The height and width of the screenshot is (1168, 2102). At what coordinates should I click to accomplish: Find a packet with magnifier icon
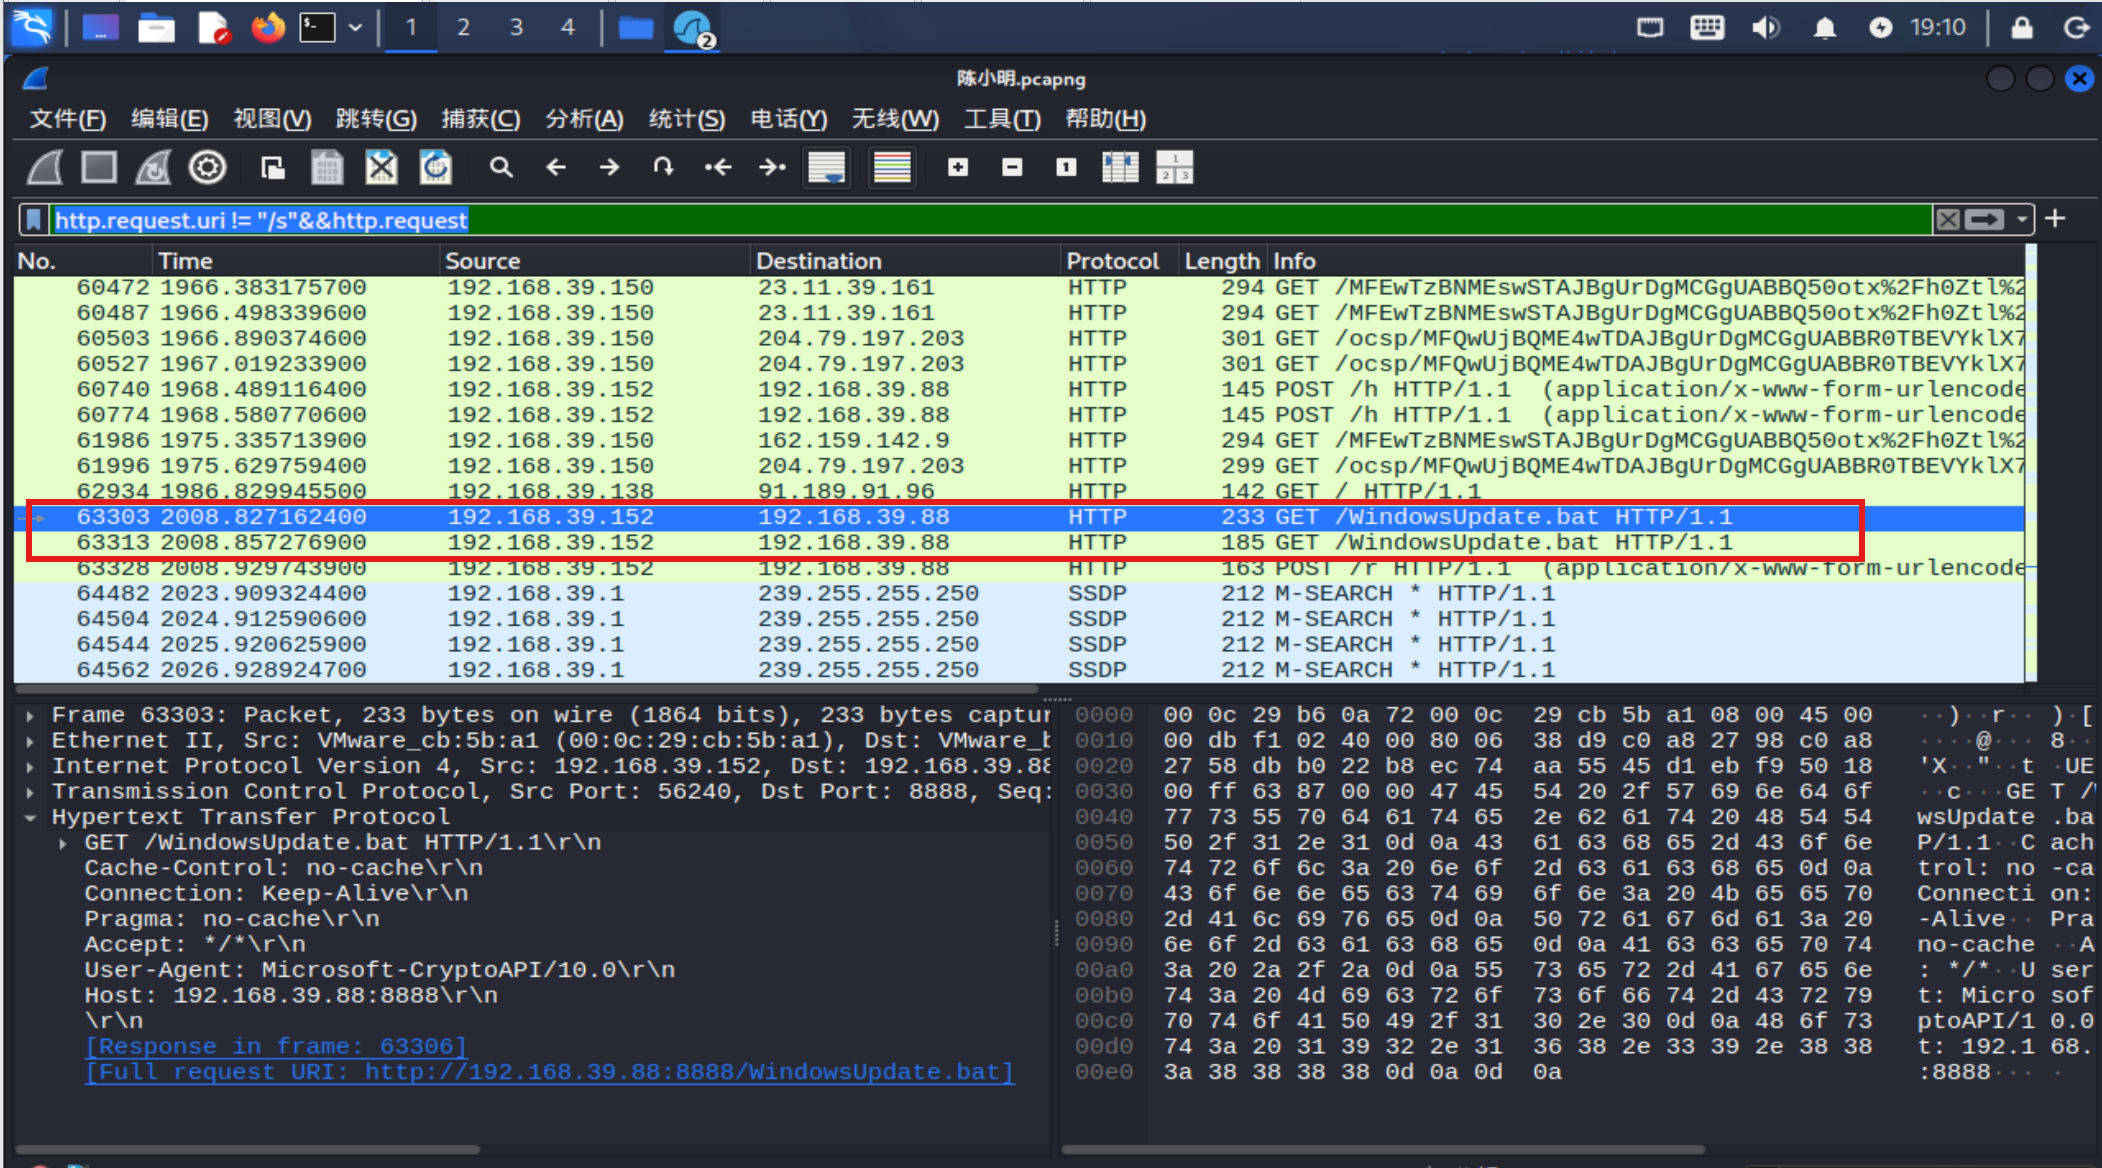coord(501,168)
